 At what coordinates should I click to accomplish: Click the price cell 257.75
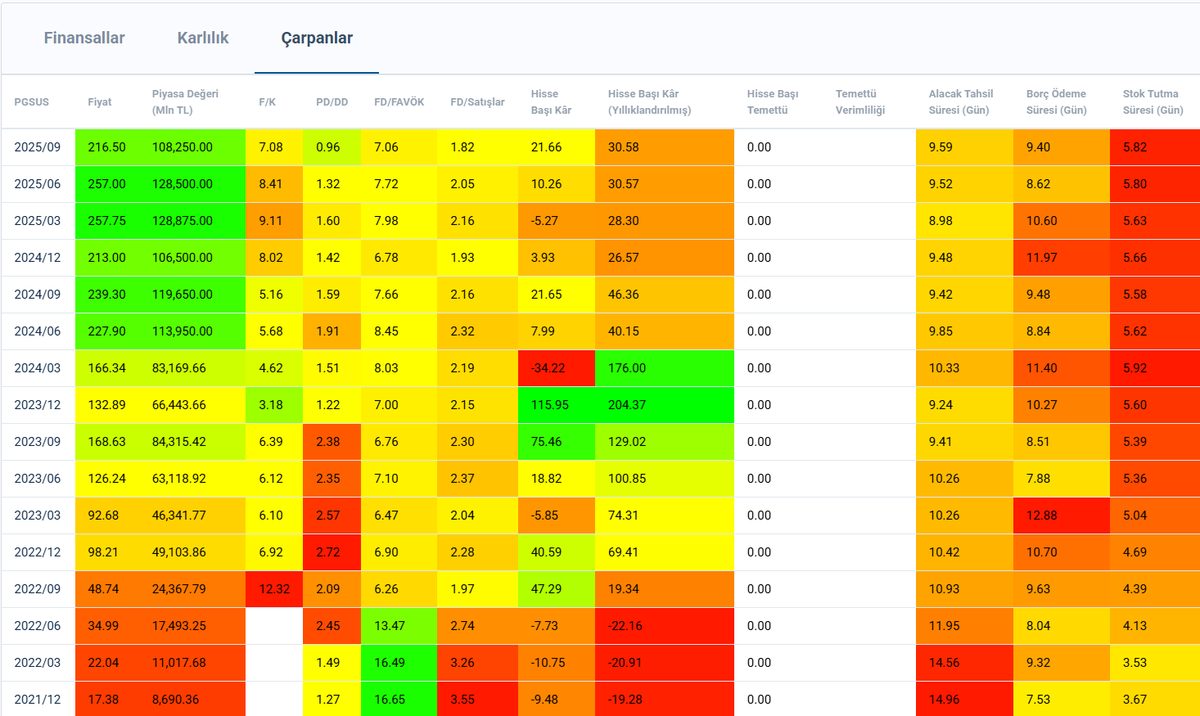click(107, 221)
